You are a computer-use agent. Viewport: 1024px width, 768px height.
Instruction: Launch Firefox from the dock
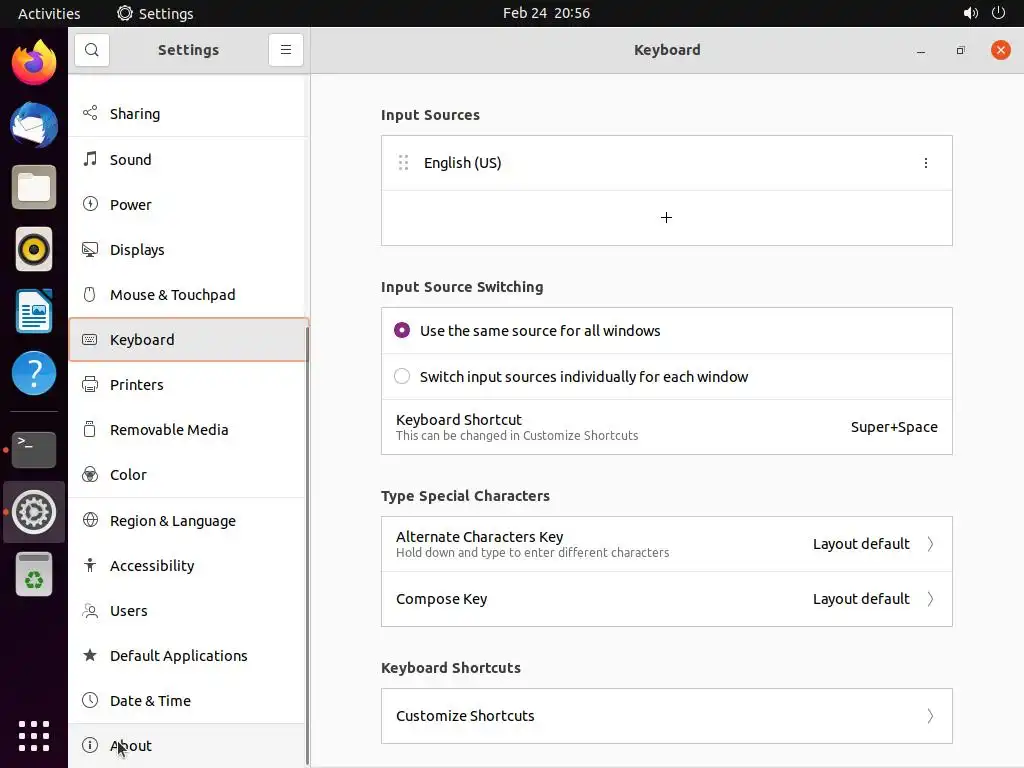(x=34, y=63)
